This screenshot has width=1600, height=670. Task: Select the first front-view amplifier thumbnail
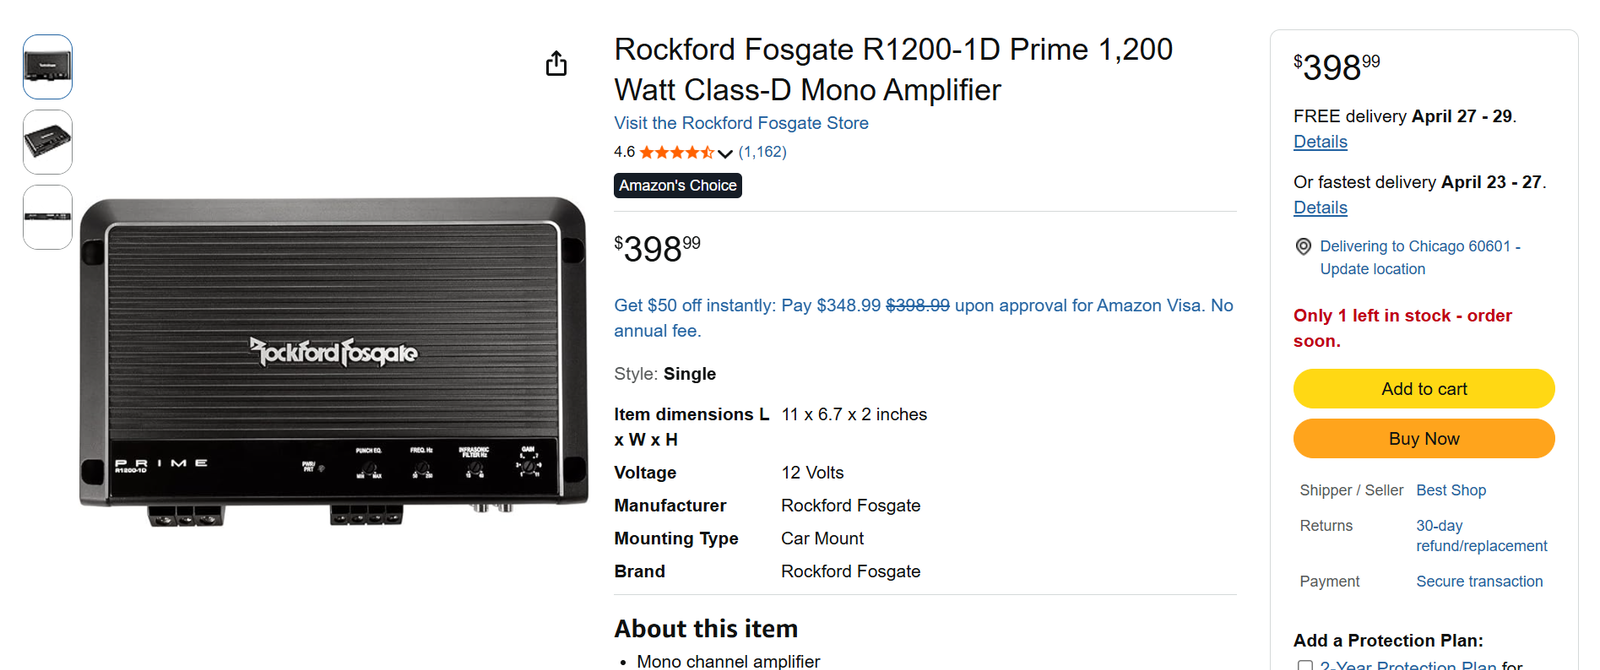[48, 67]
